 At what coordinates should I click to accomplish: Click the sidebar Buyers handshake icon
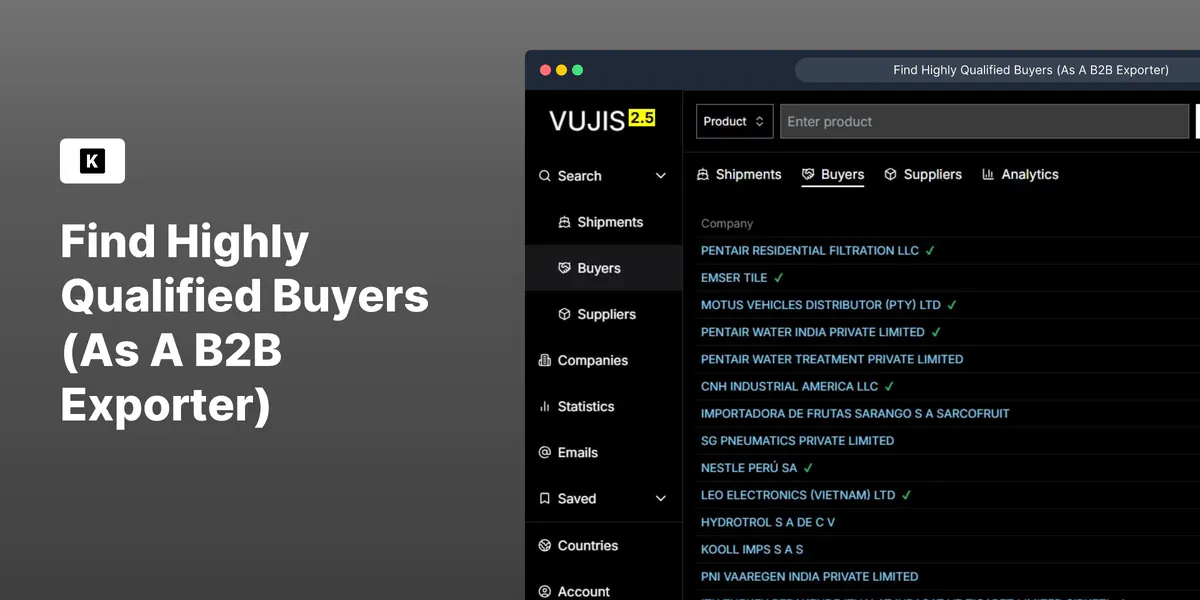[564, 268]
